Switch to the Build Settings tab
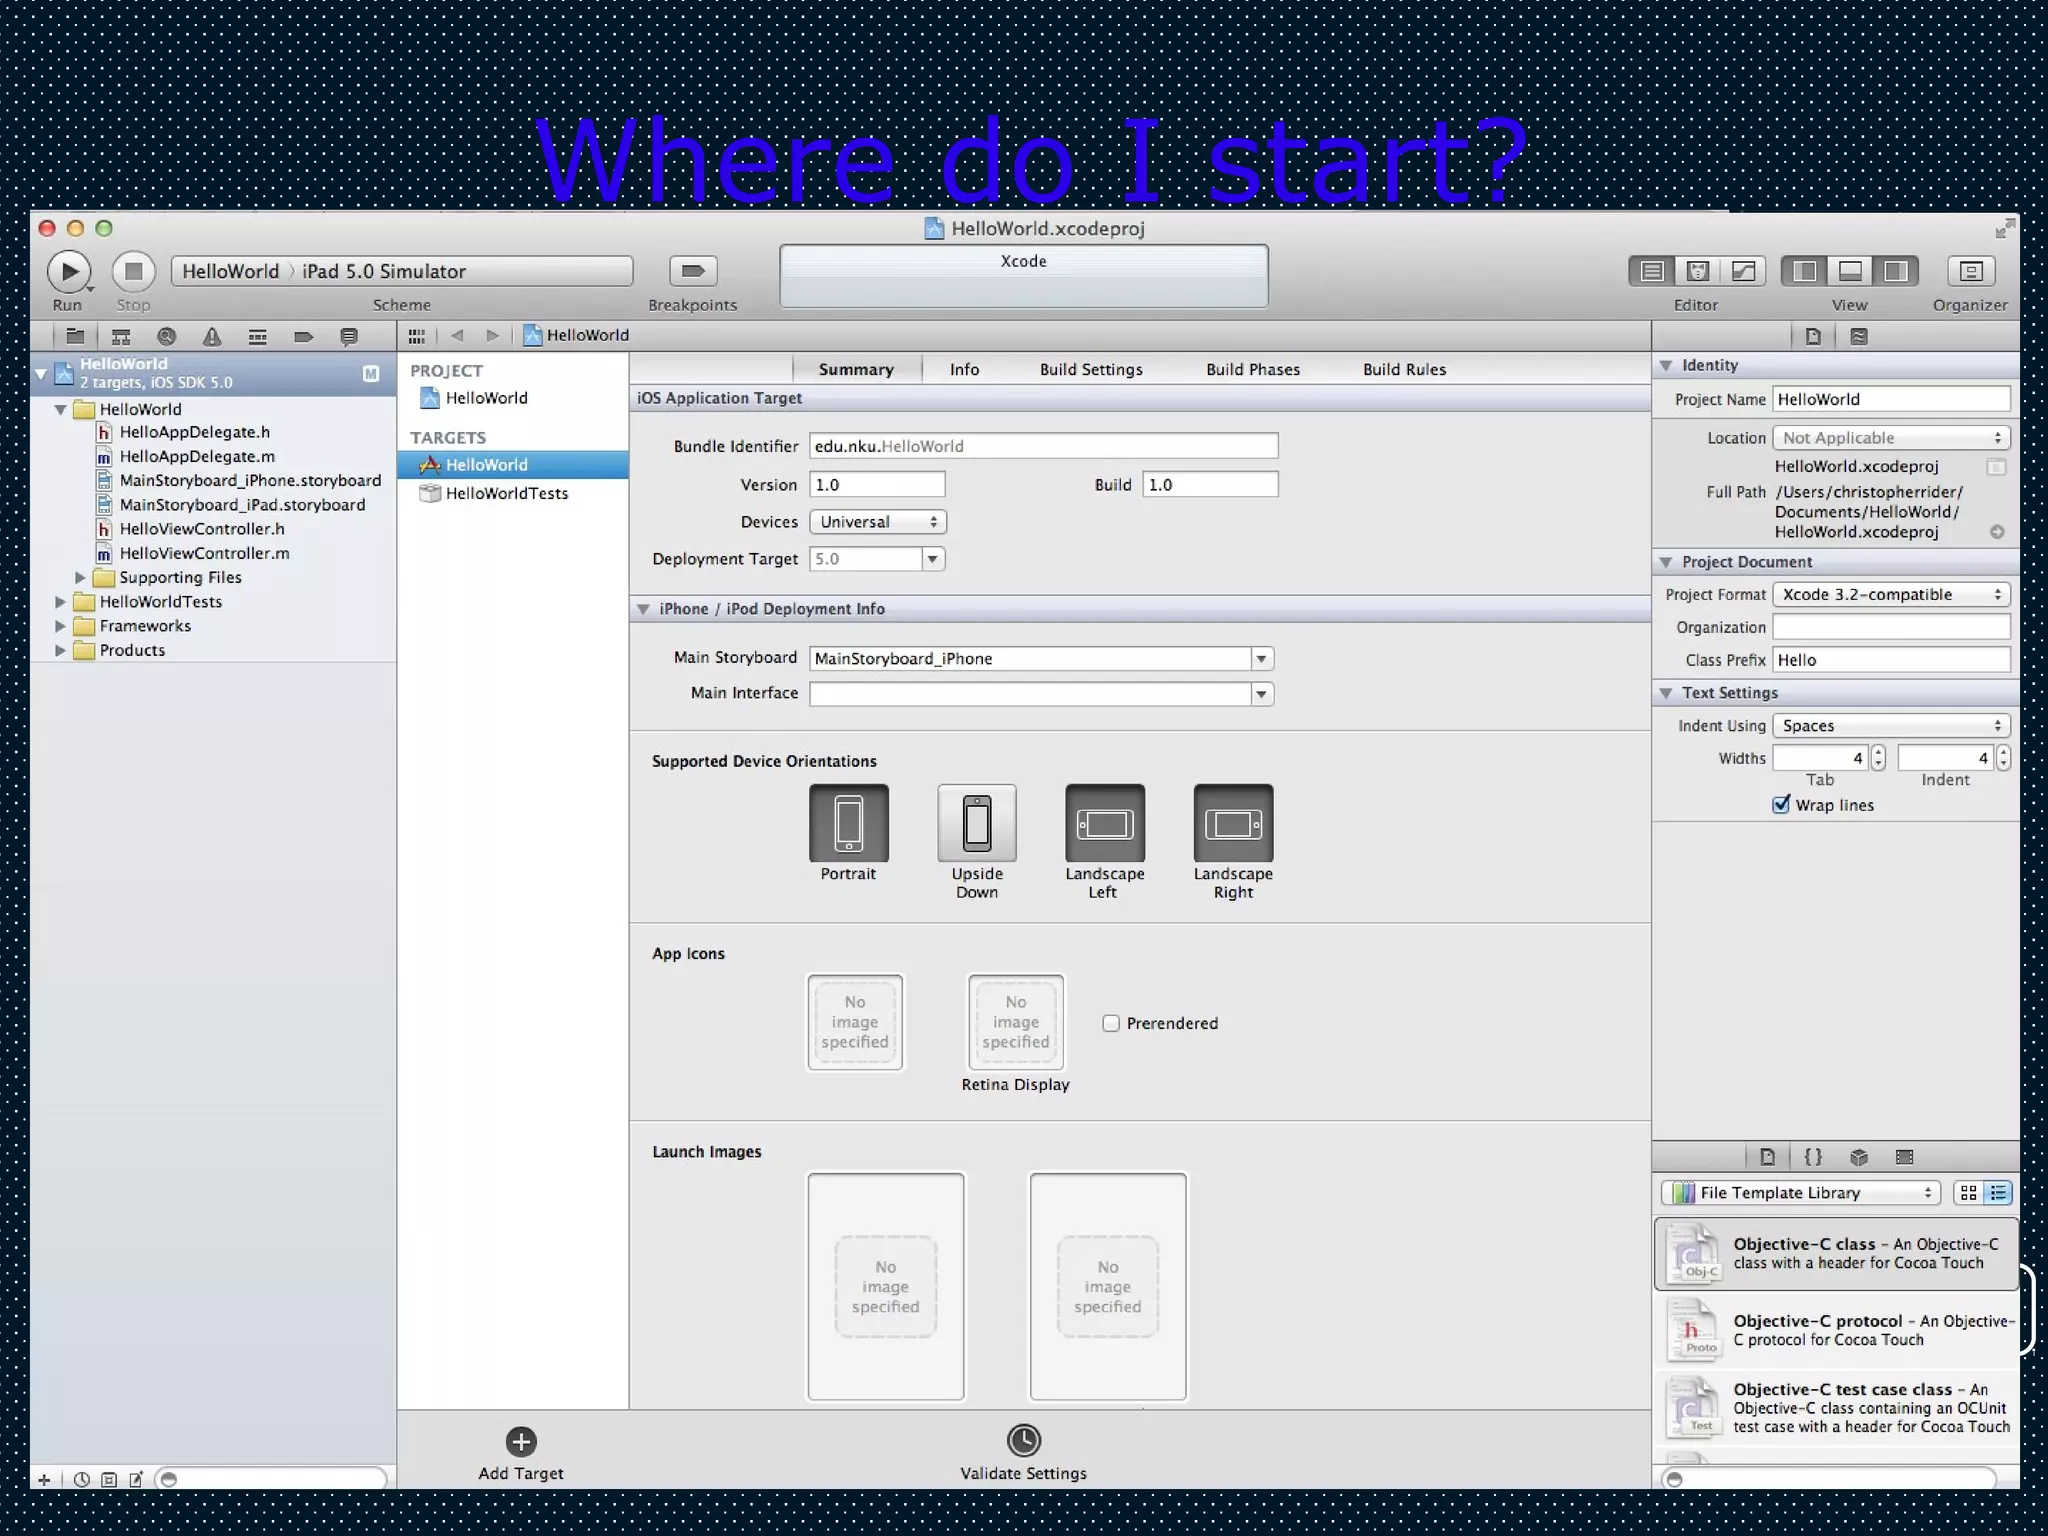Screen dimensions: 2048x1536 [1090, 369]
